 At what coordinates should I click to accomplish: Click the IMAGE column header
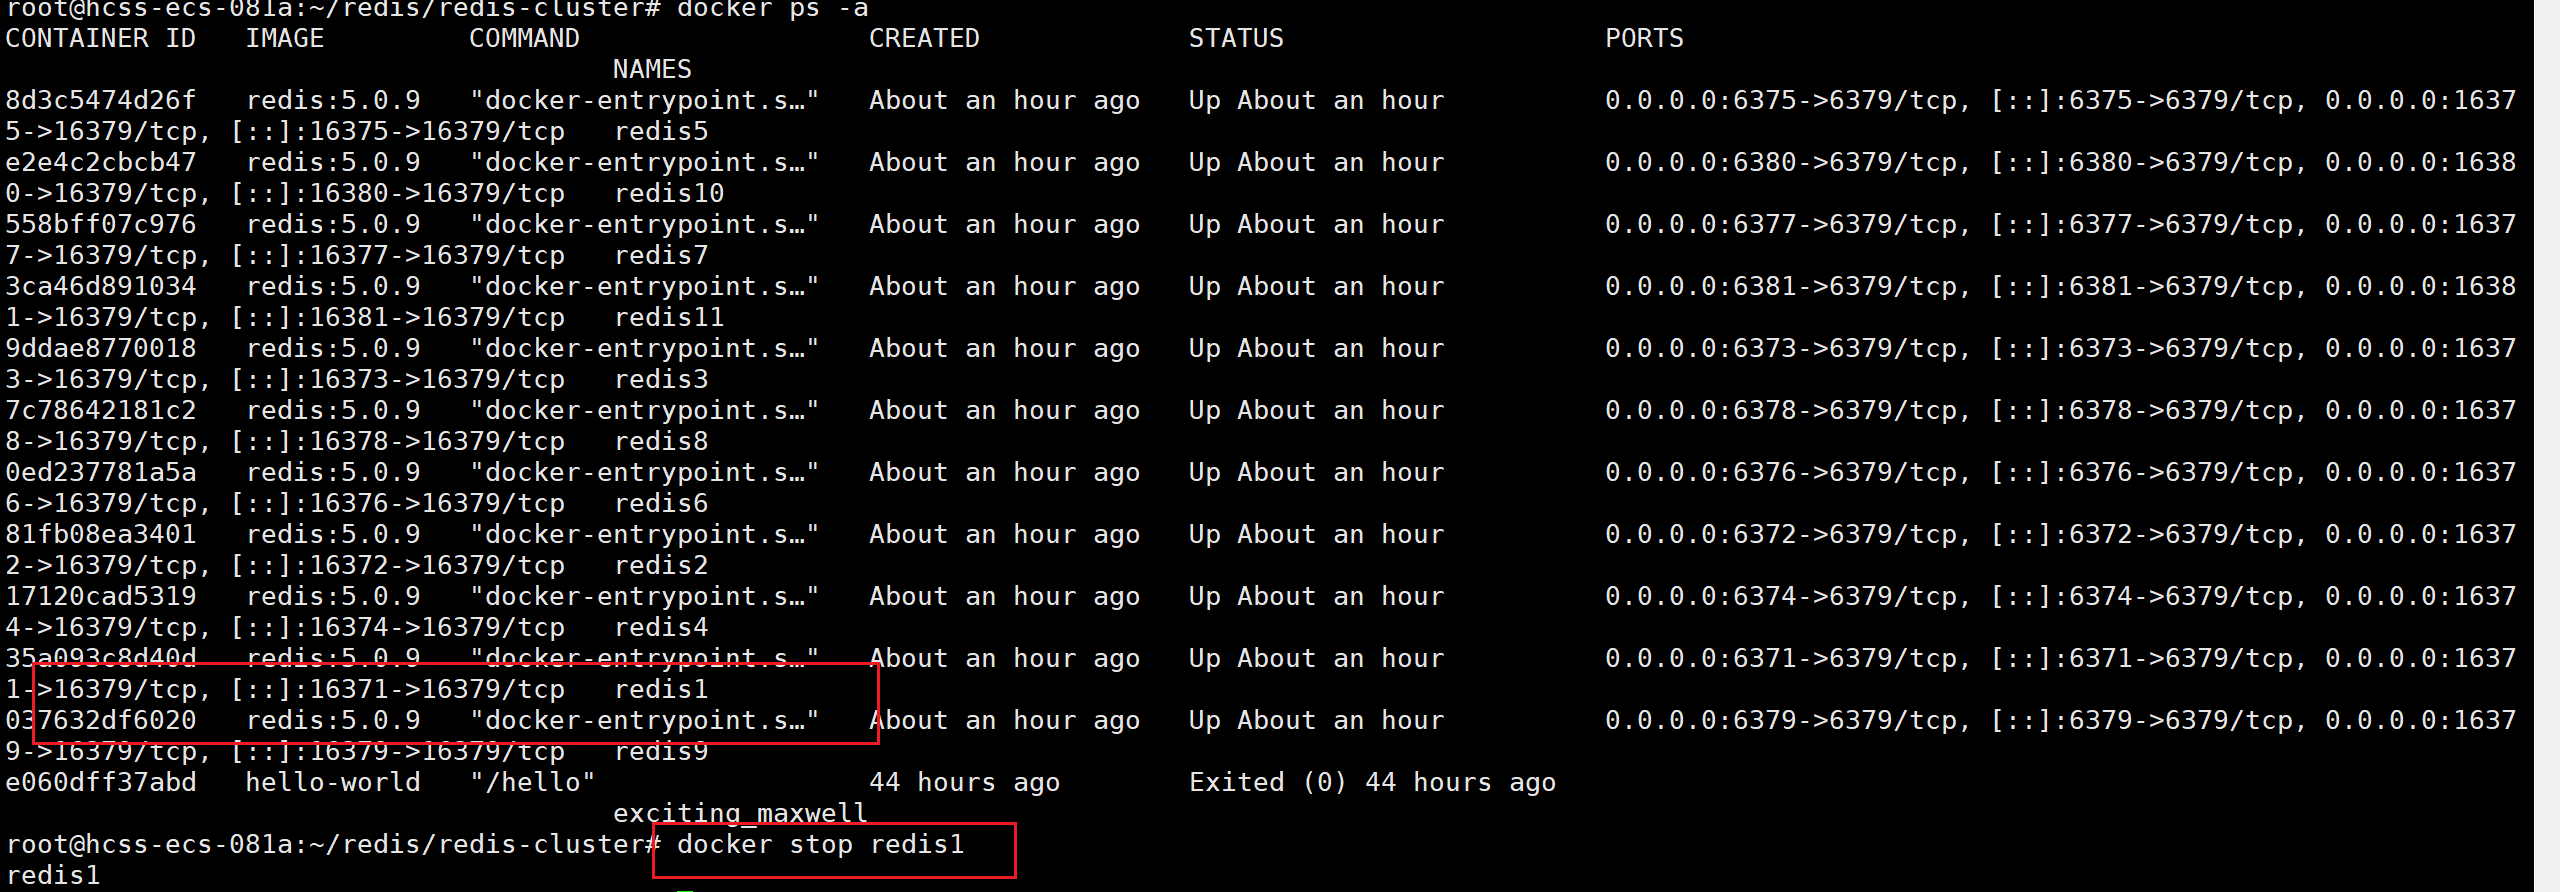point(285,39)
